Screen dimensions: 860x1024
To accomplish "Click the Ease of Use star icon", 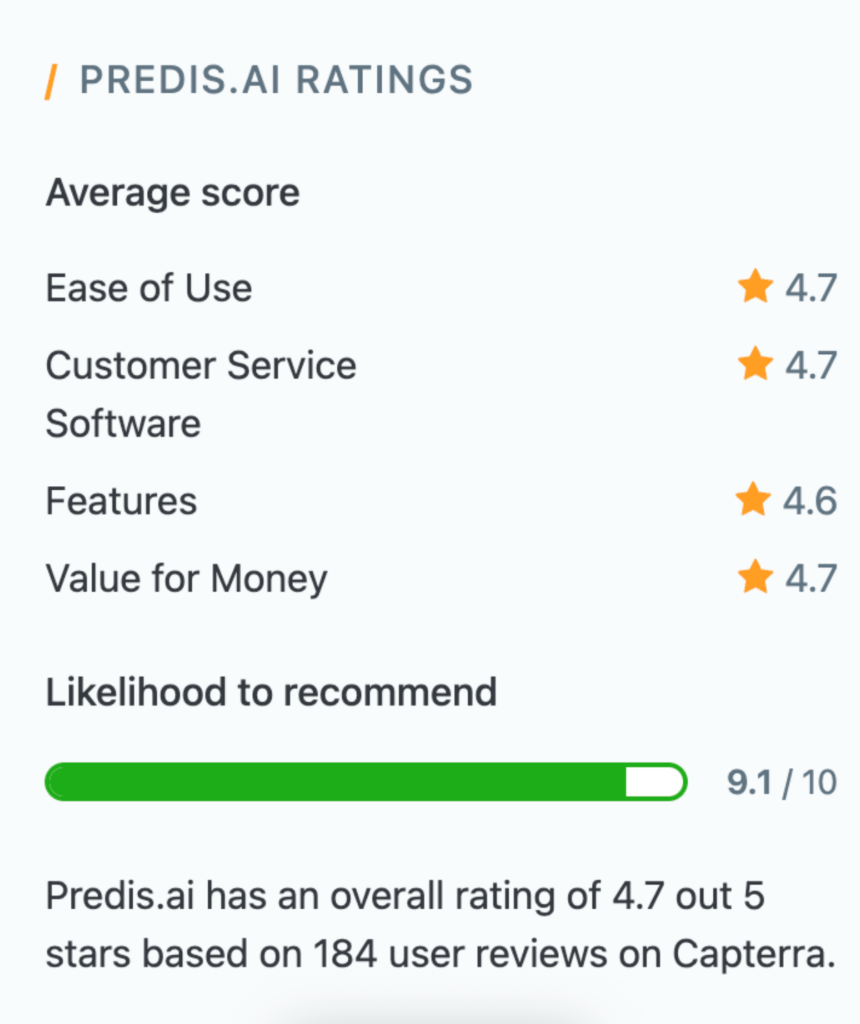I will [755, 288].
